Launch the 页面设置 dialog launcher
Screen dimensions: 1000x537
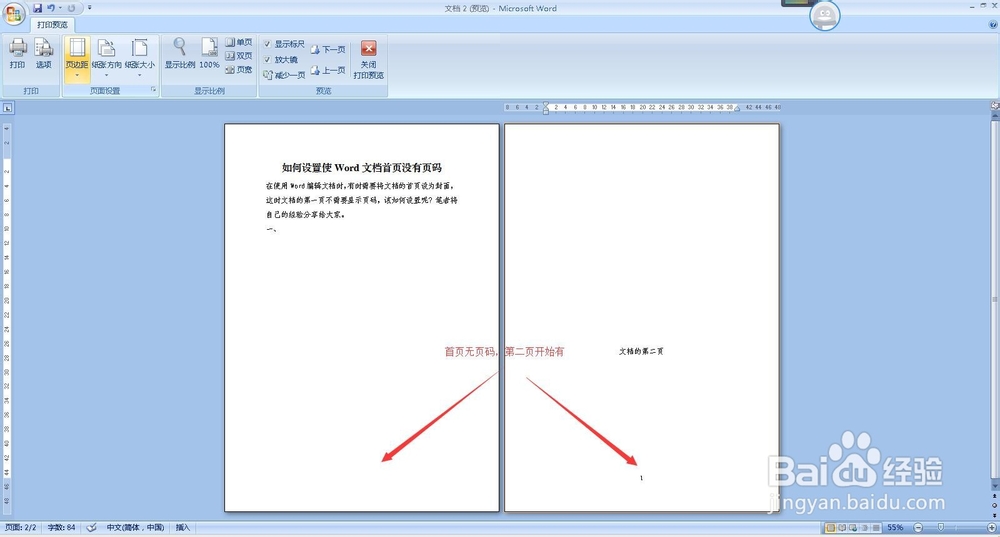point(154,91)
